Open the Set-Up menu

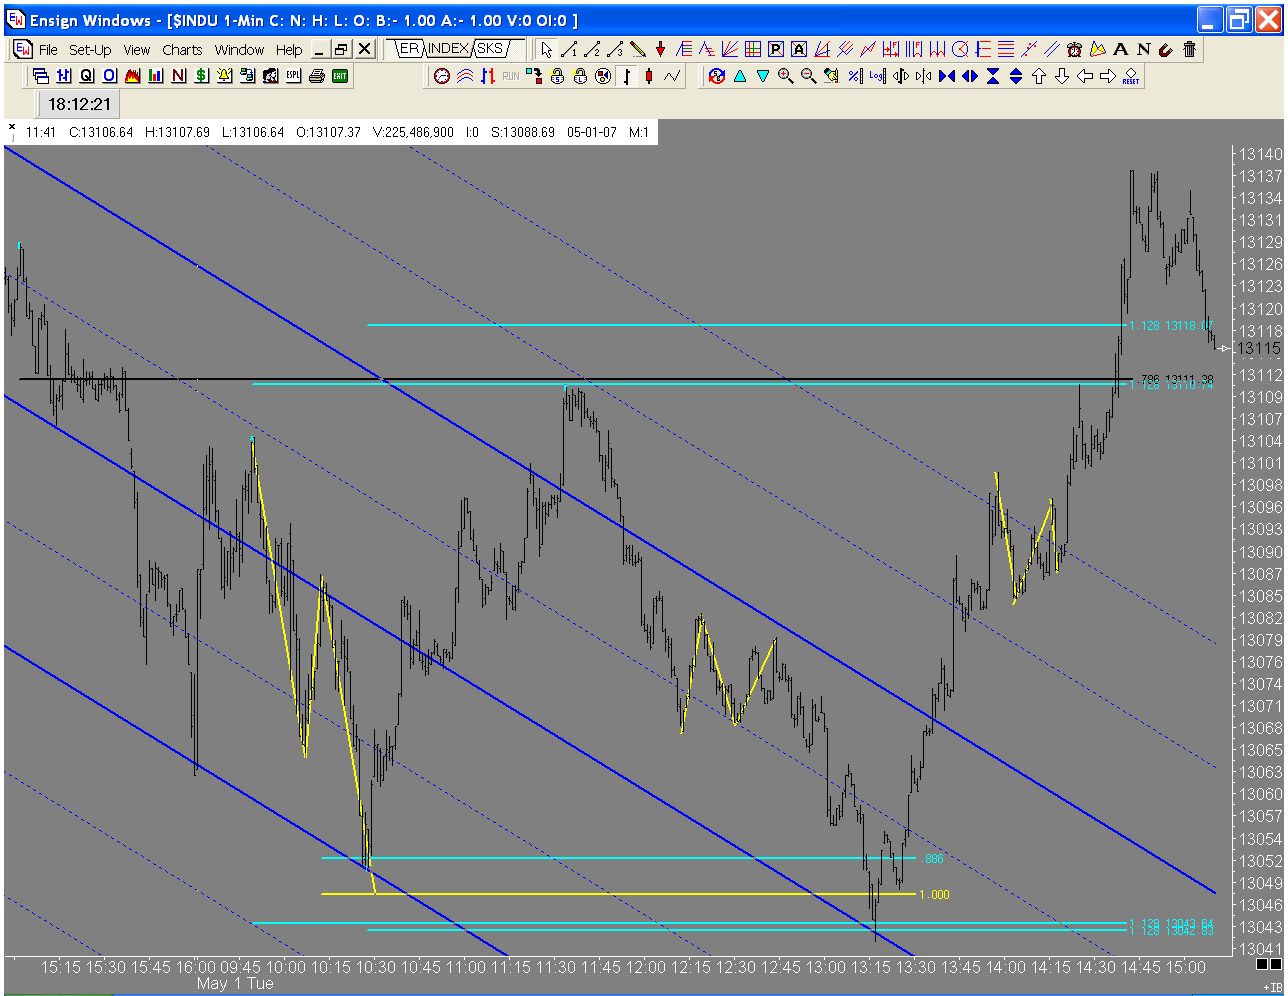(x=90, y=50)
